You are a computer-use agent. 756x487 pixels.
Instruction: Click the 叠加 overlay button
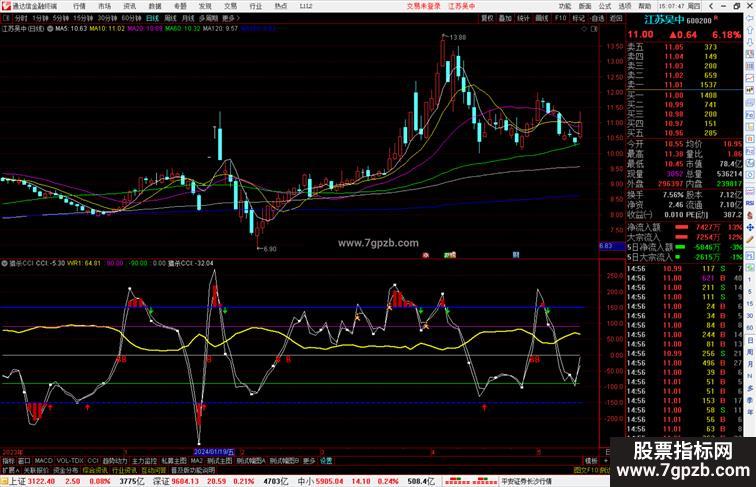click(505, 18)
